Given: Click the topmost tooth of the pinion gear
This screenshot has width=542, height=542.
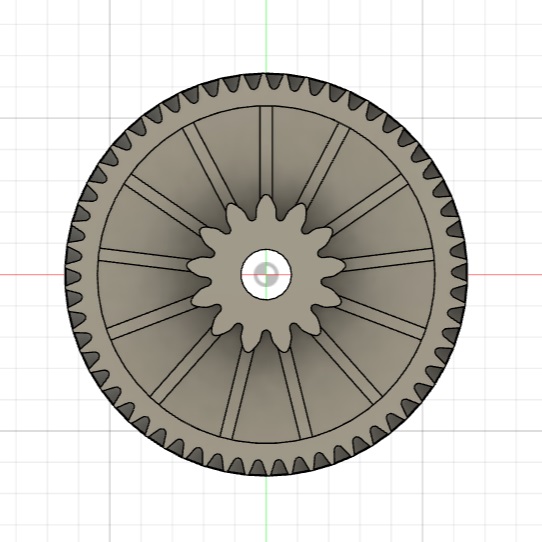Looking at the screenshot, I should pos(266,207).
